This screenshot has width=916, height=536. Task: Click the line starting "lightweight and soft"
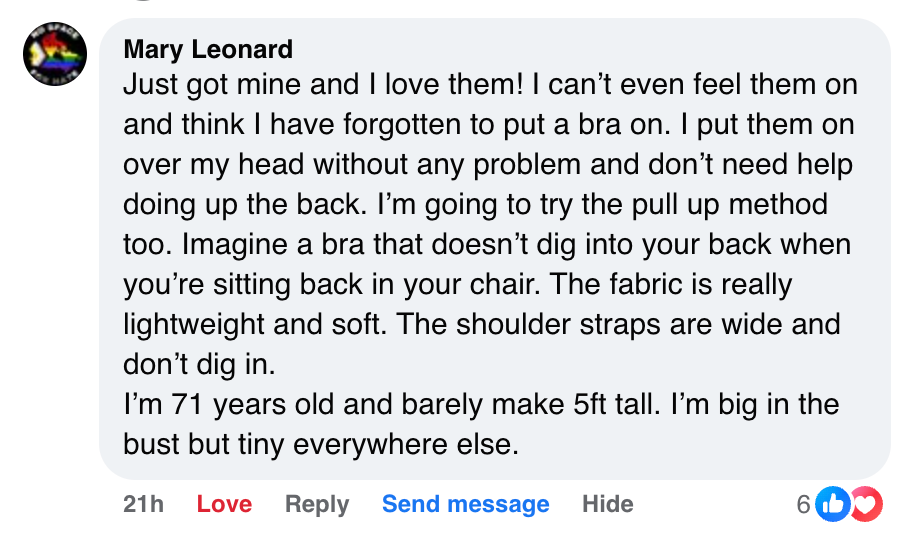480,325
